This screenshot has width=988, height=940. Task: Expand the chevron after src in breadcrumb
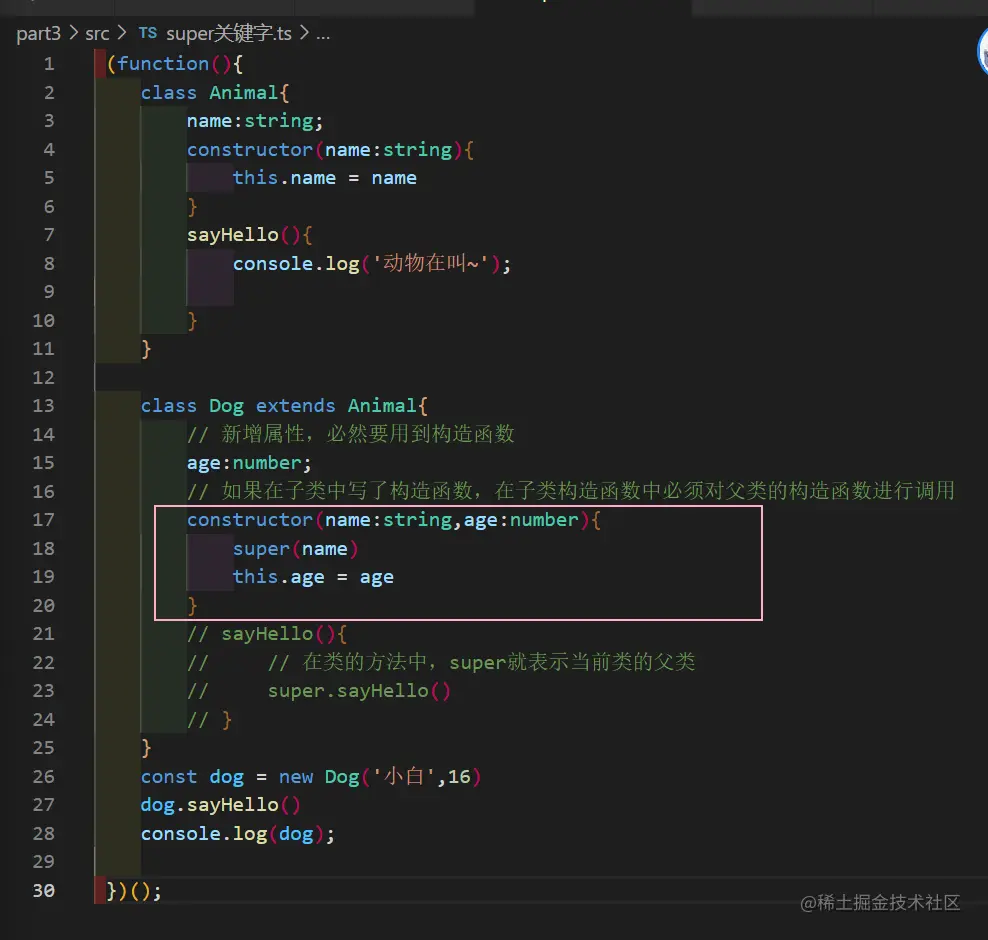pyautogui.click(x=122, y=32)
